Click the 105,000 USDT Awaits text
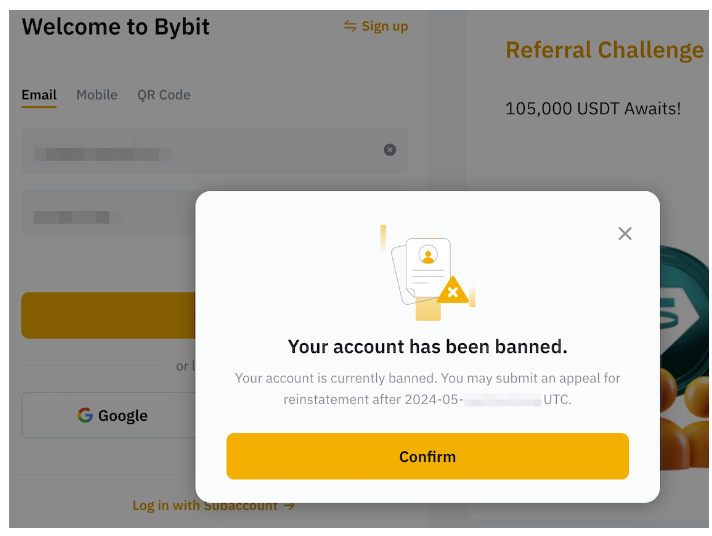 592,108
